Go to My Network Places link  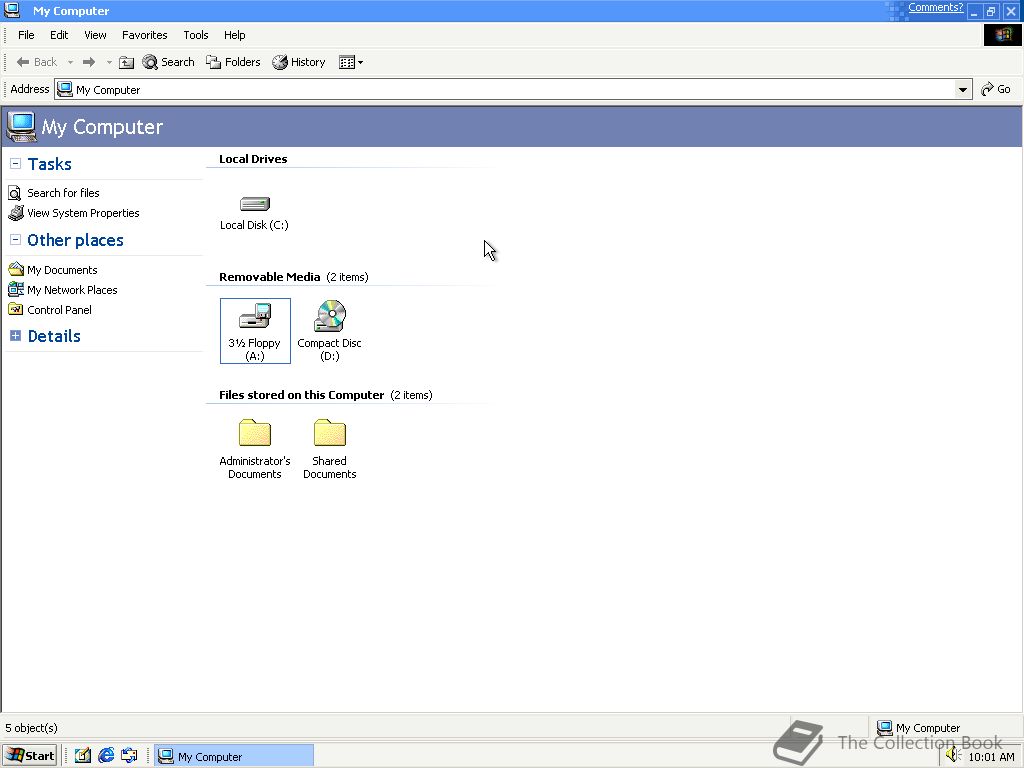coord(72,290)
